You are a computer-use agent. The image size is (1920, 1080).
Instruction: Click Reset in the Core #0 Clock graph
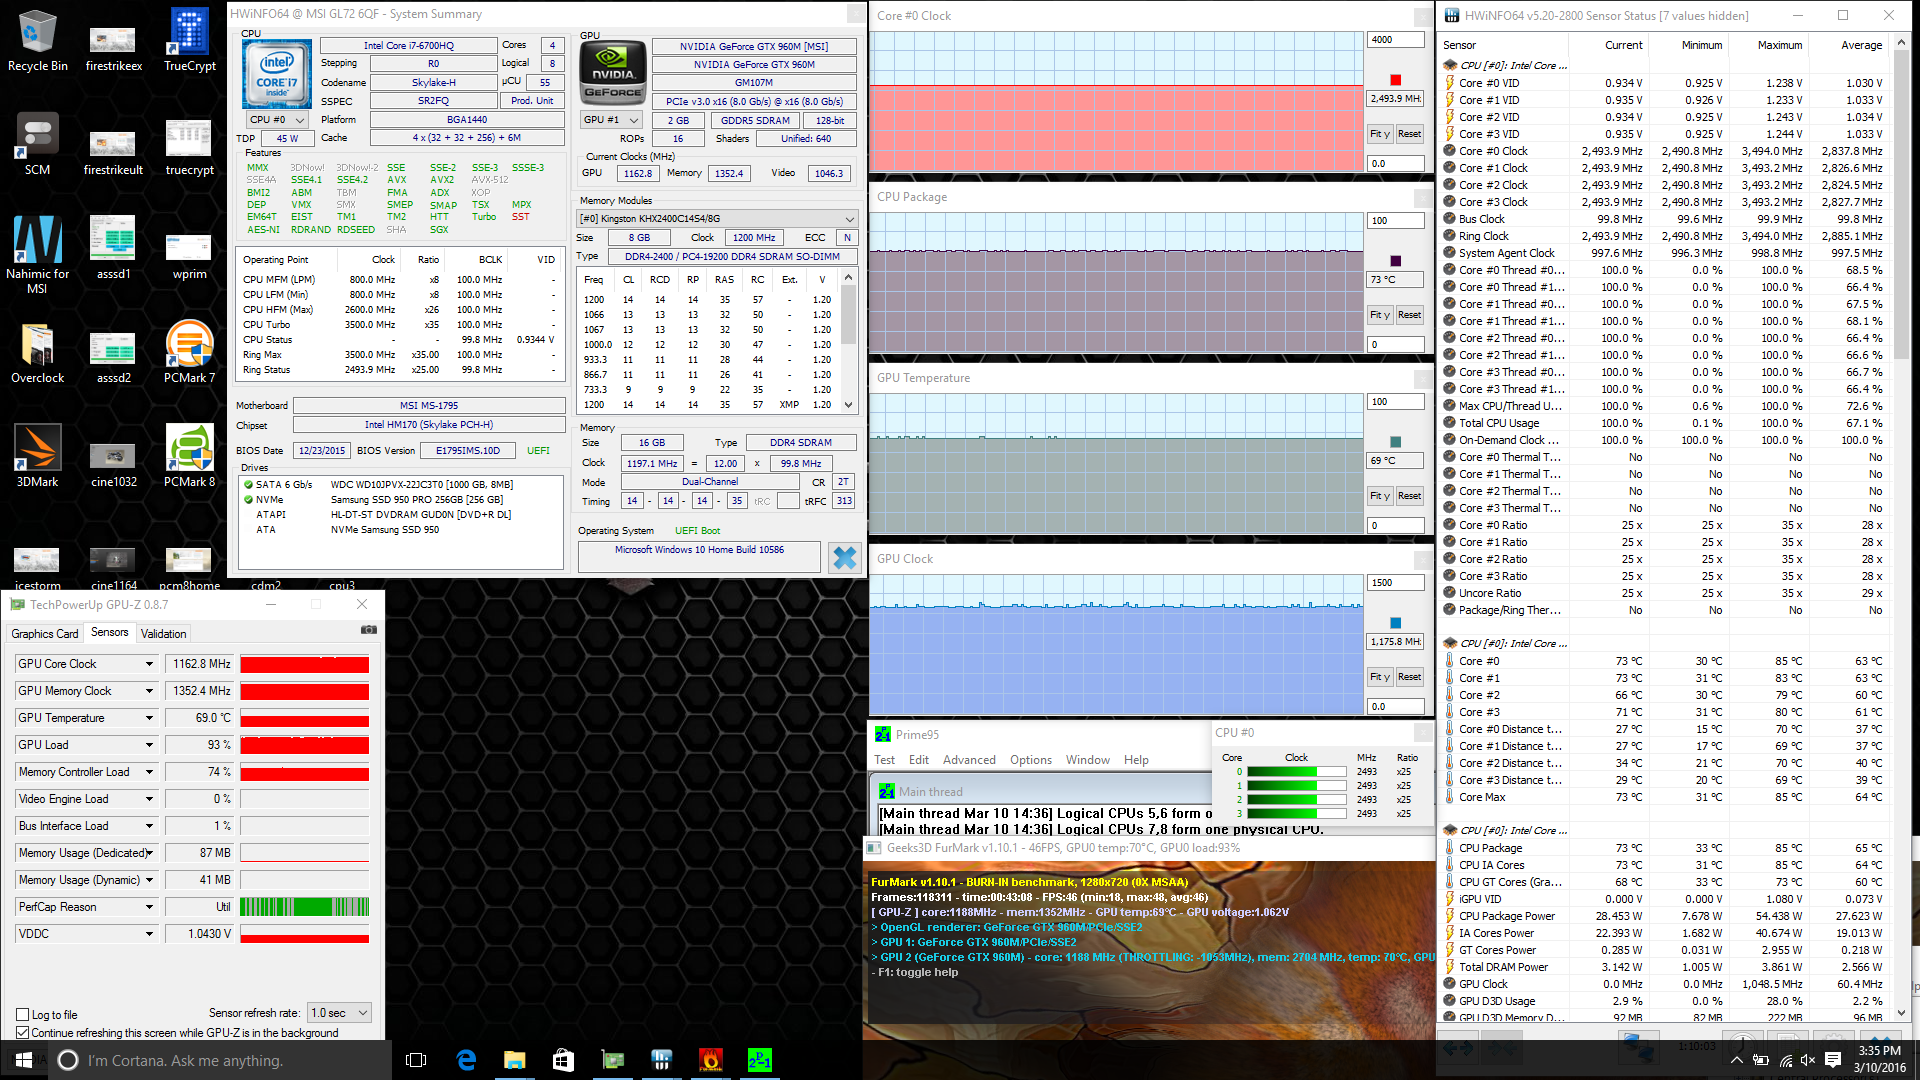click(1409, 134)
